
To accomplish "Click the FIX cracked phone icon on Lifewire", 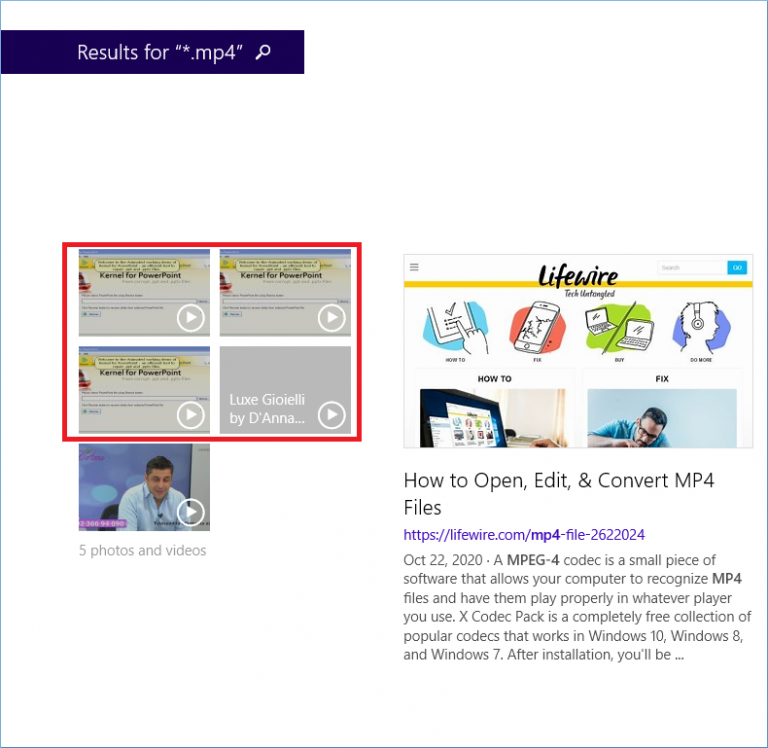I will [x=537, y=328].
